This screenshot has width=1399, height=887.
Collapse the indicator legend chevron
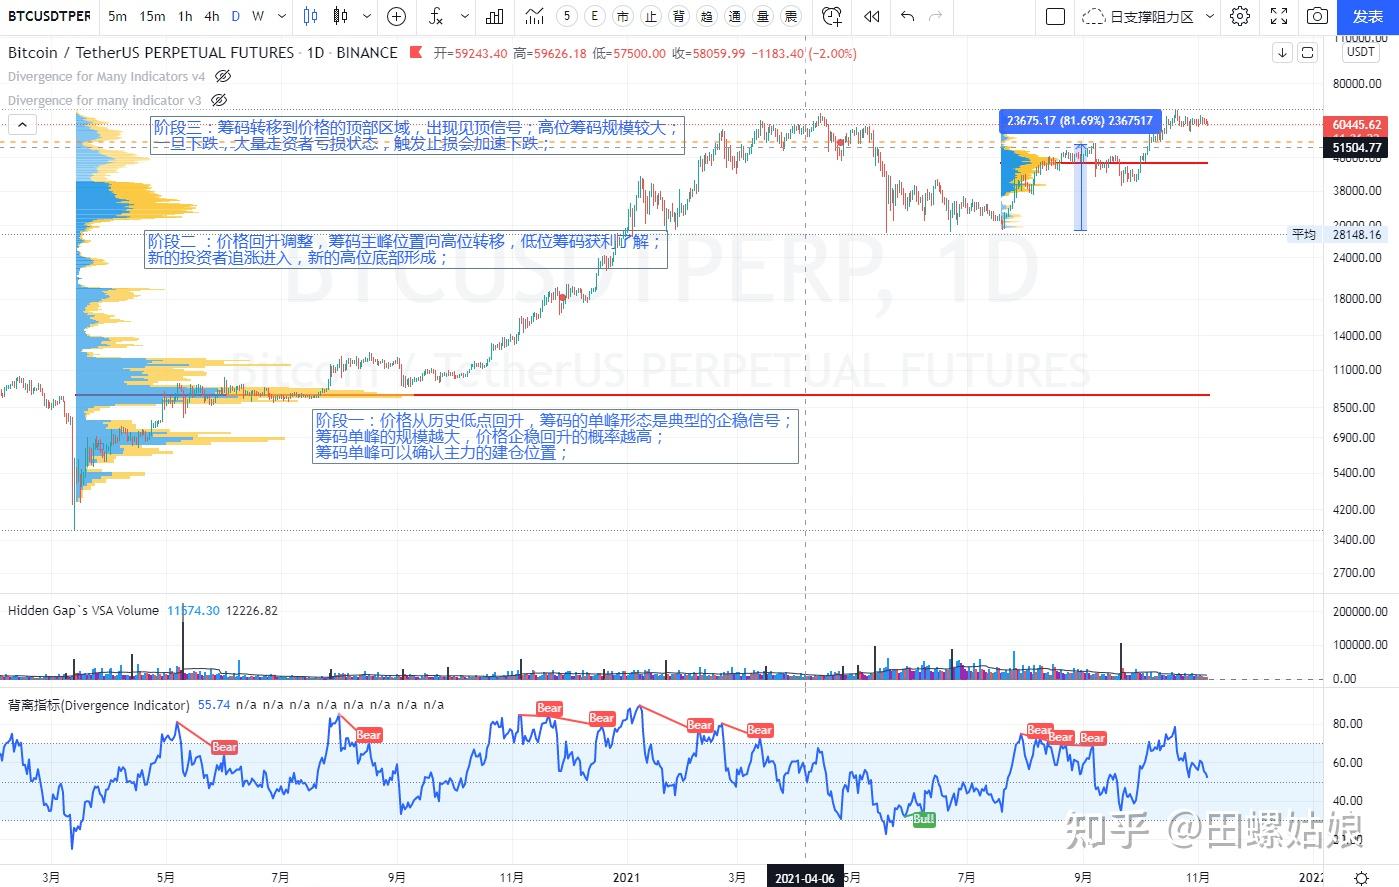22,125
